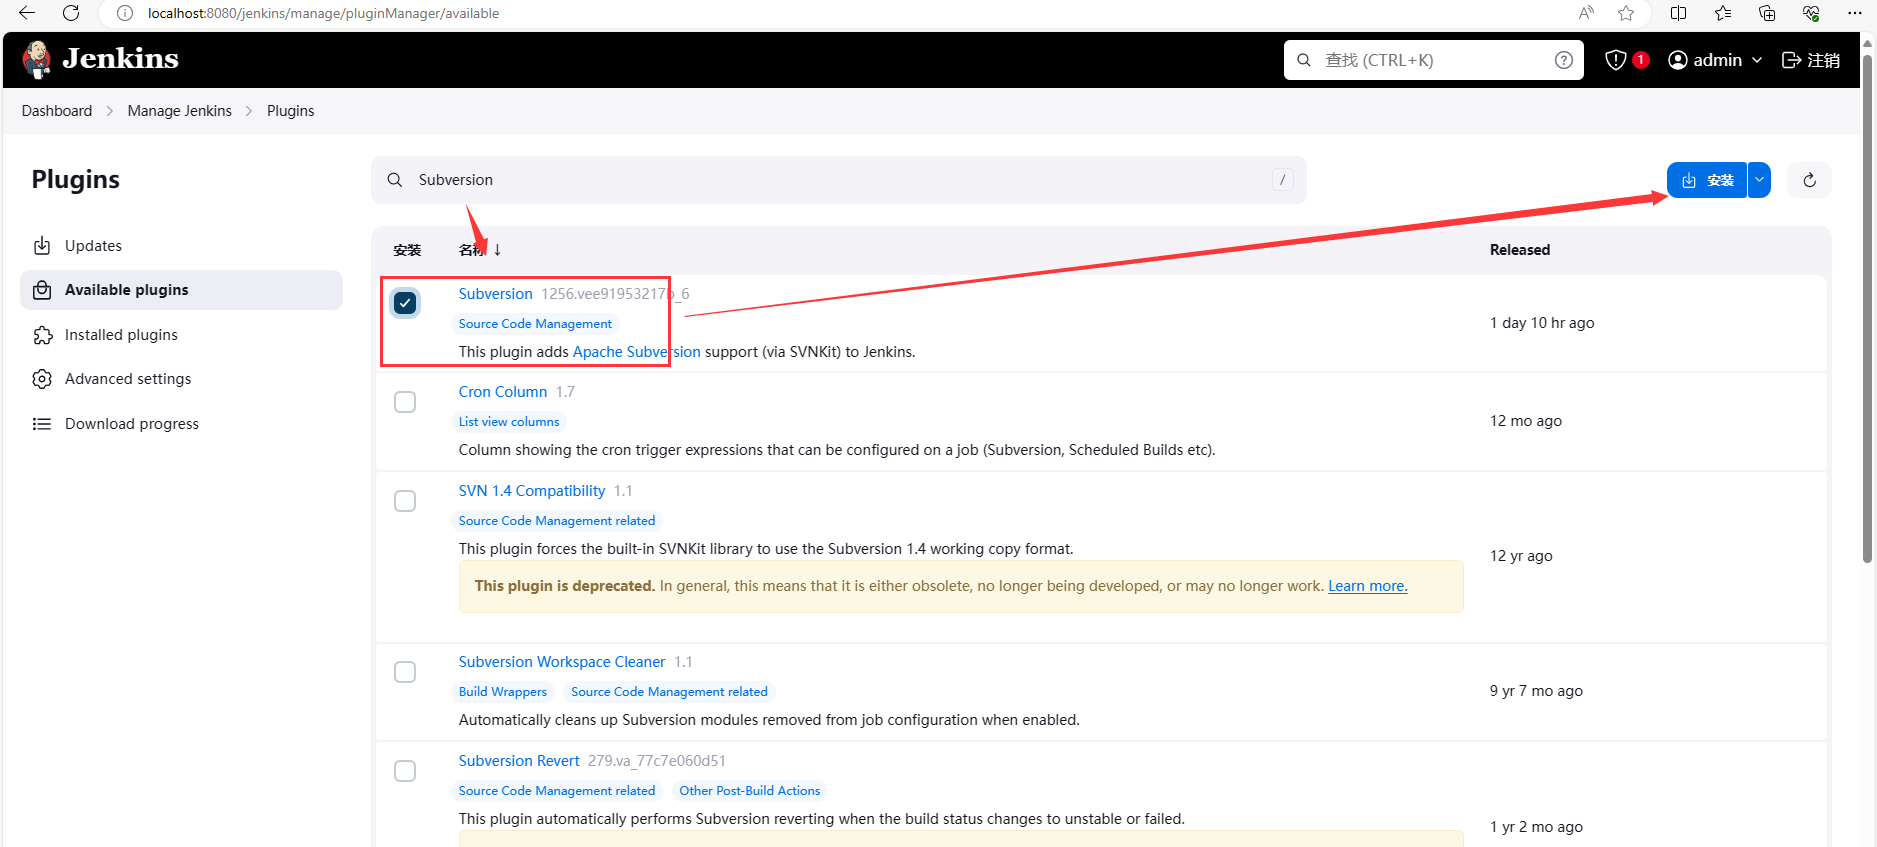Filter by Other Post-Build Actions tag
Image resolution: width=1877 pixels, height=847 pixels.
(750, 791)
